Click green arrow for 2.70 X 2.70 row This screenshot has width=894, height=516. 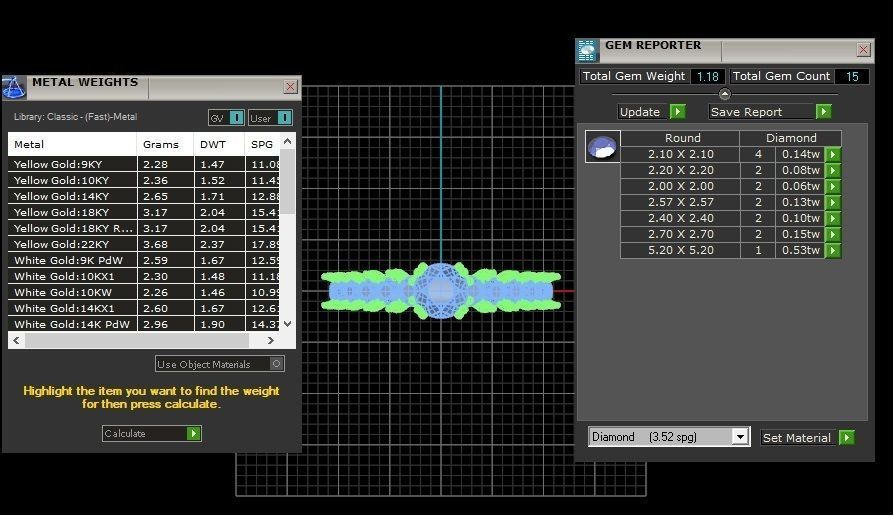point(833,234)
